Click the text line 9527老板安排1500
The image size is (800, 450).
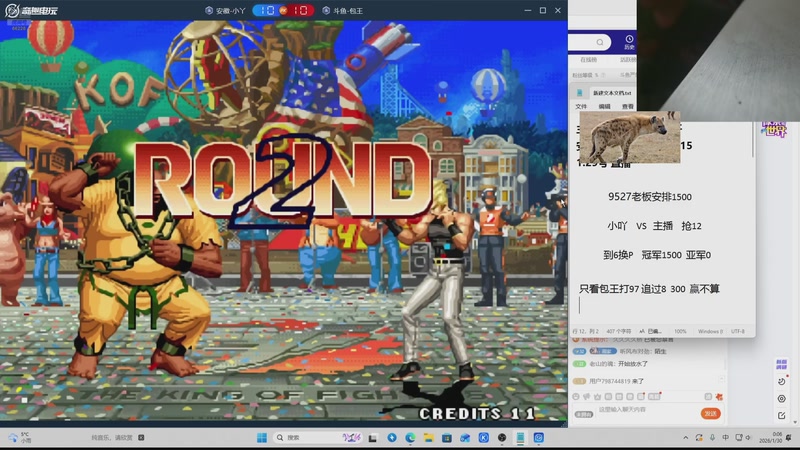[649, 197]
